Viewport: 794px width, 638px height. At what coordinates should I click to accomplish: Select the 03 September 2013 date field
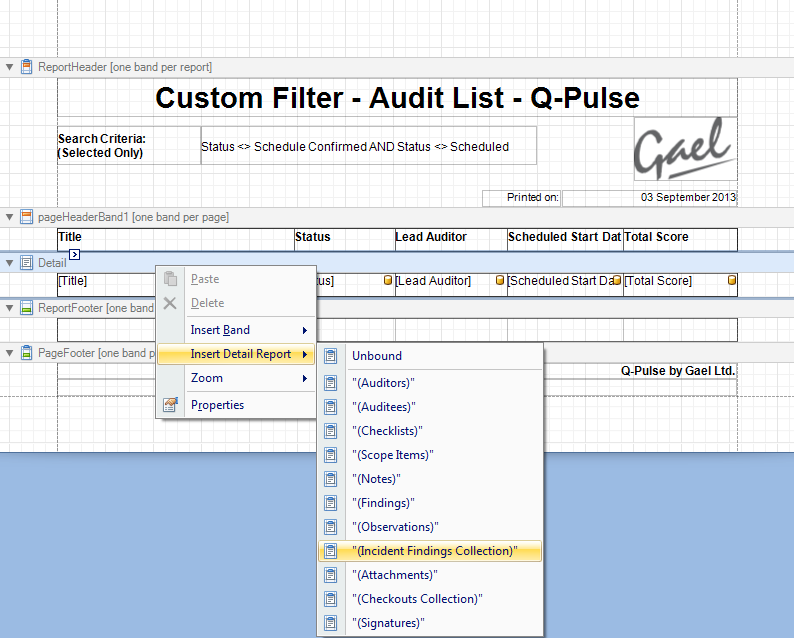[650, 198]
